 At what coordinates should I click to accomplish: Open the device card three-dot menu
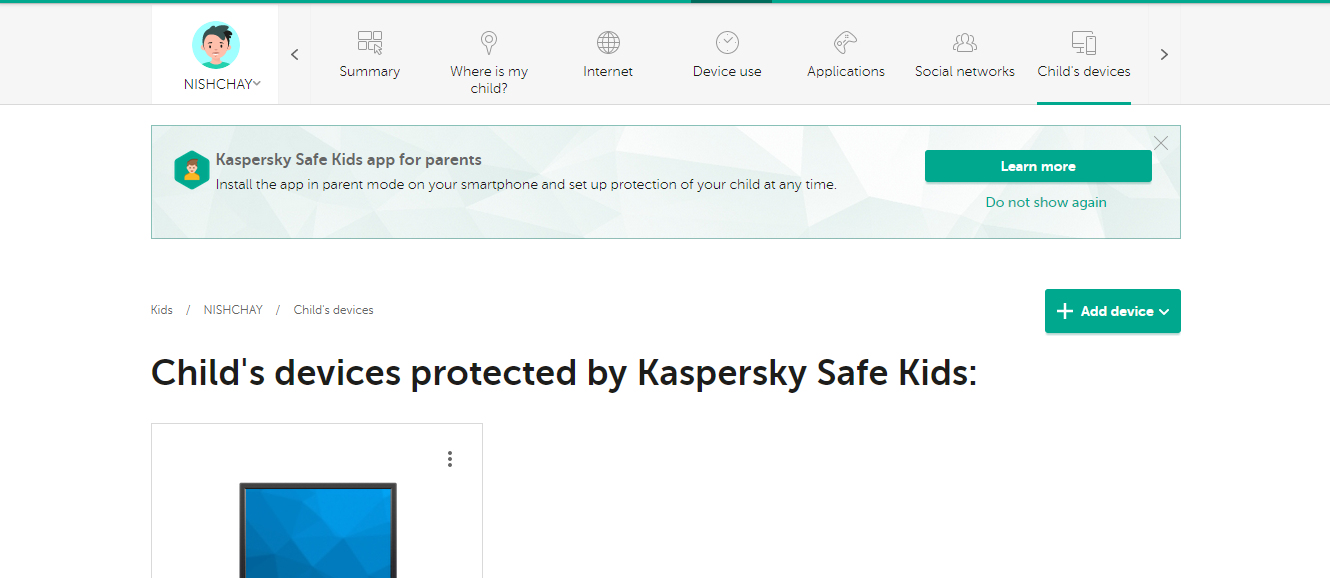450,459
